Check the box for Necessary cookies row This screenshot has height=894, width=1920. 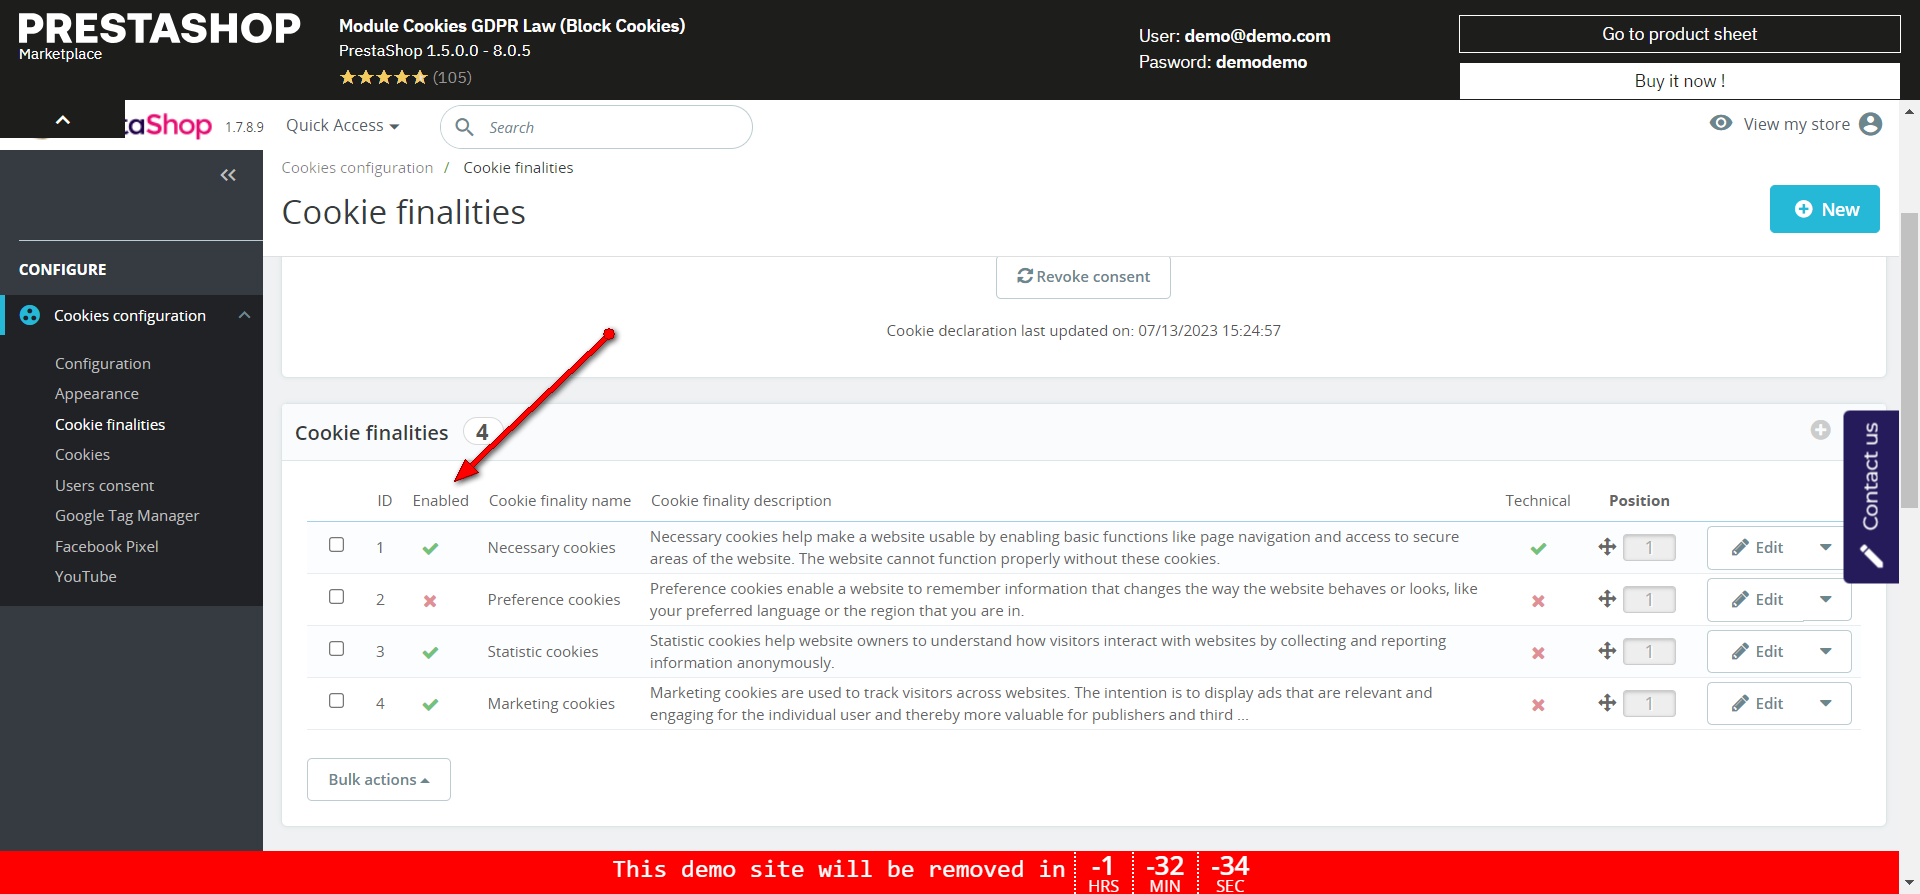tap(337, 545)
